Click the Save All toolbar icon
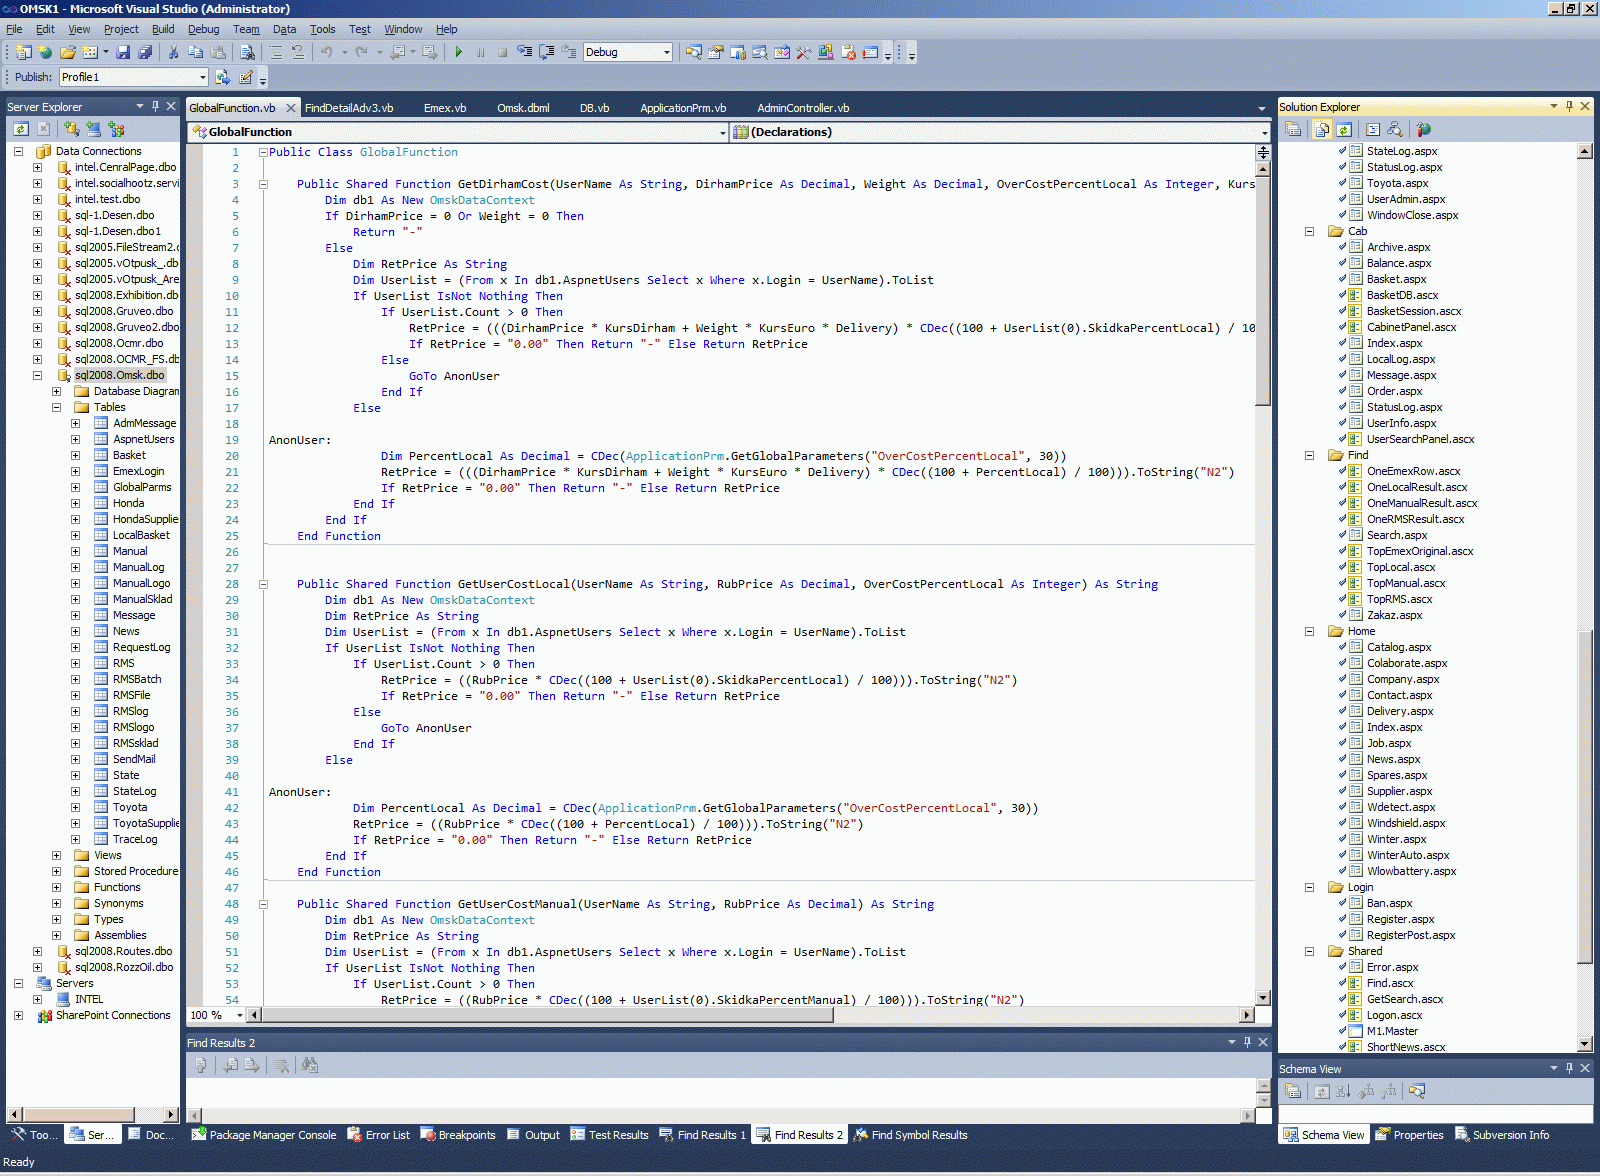This screenshot has width=1600, height=1176. point(145,52)
